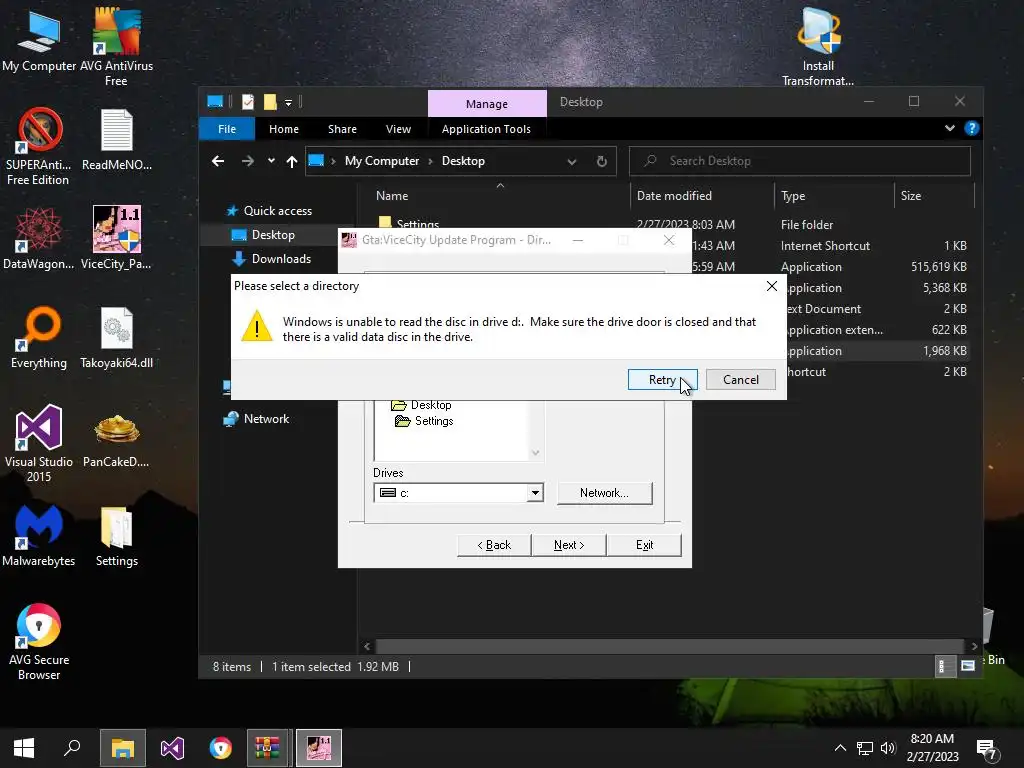1024x768 pixels.
Task: Select Desktop folder in updater directory tree
Action: (x=421, y=405)
